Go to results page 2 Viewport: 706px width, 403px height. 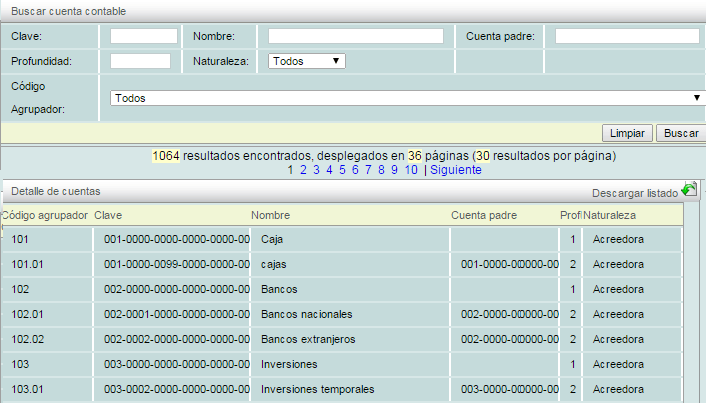[303, 170]
